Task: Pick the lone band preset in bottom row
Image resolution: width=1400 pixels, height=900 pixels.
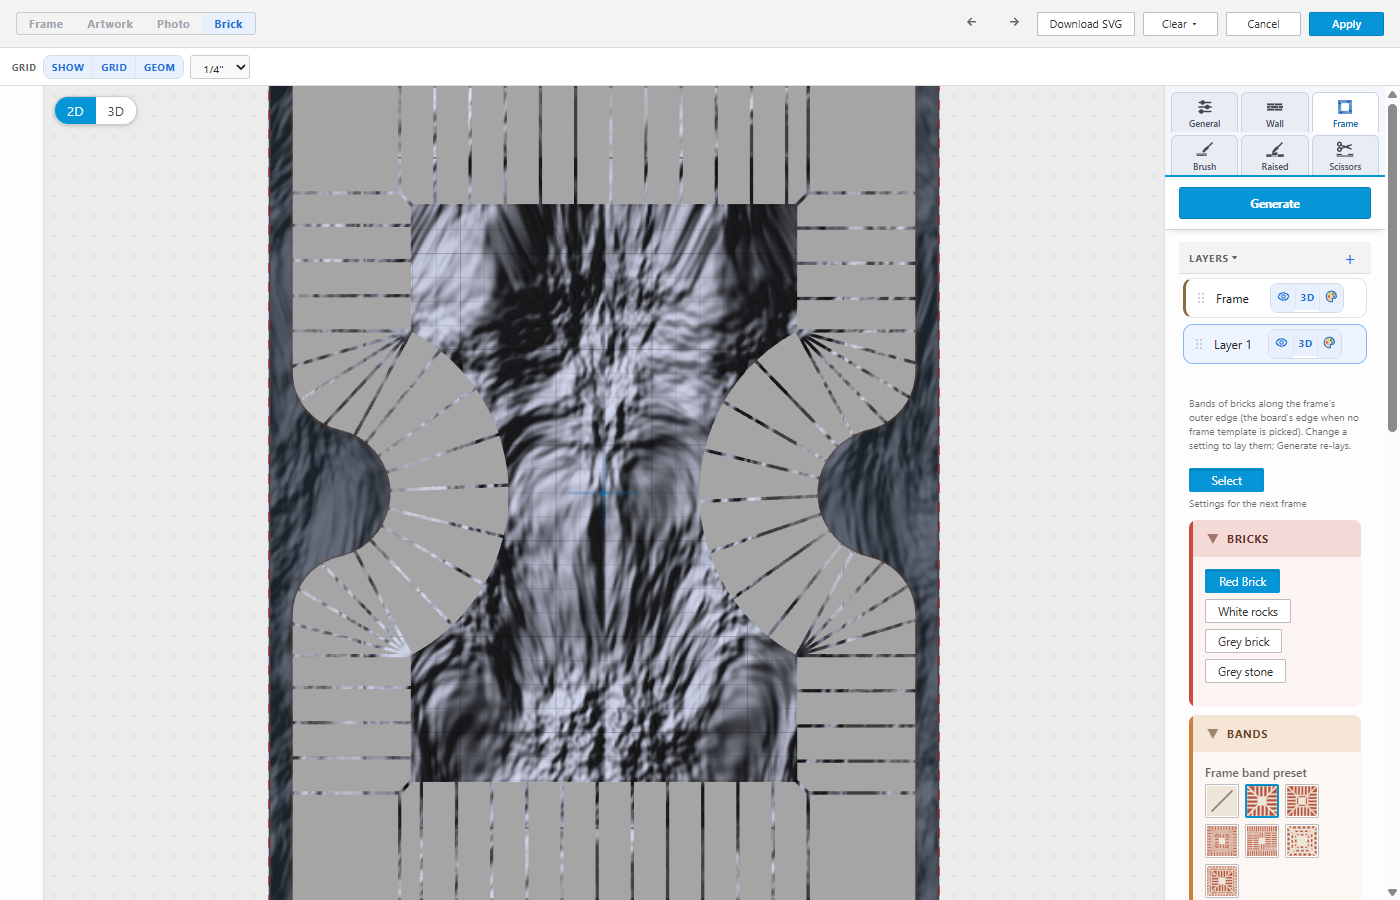Action: pyautogui.click(x=1222, y=881)
